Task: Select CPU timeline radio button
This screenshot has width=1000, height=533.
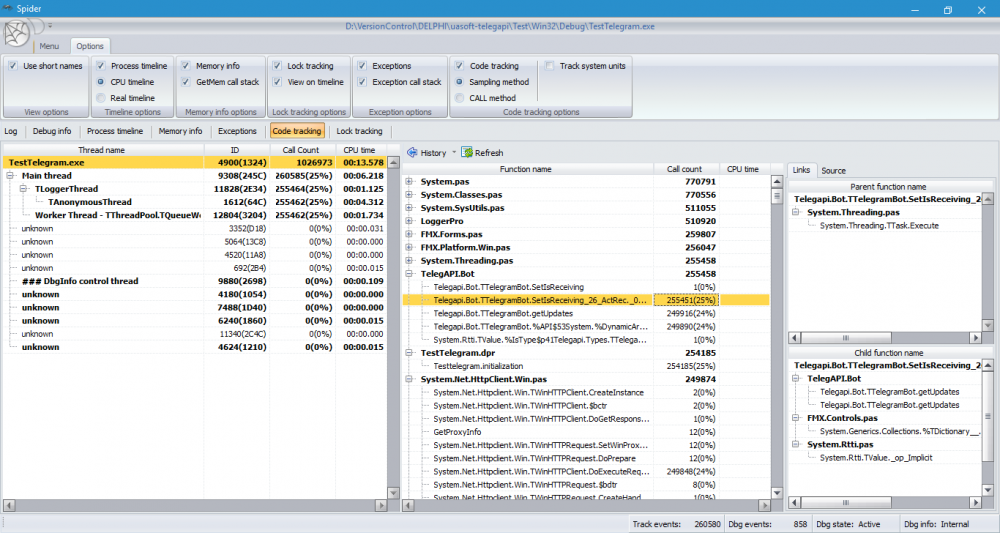Action: (x=101, y=82)
